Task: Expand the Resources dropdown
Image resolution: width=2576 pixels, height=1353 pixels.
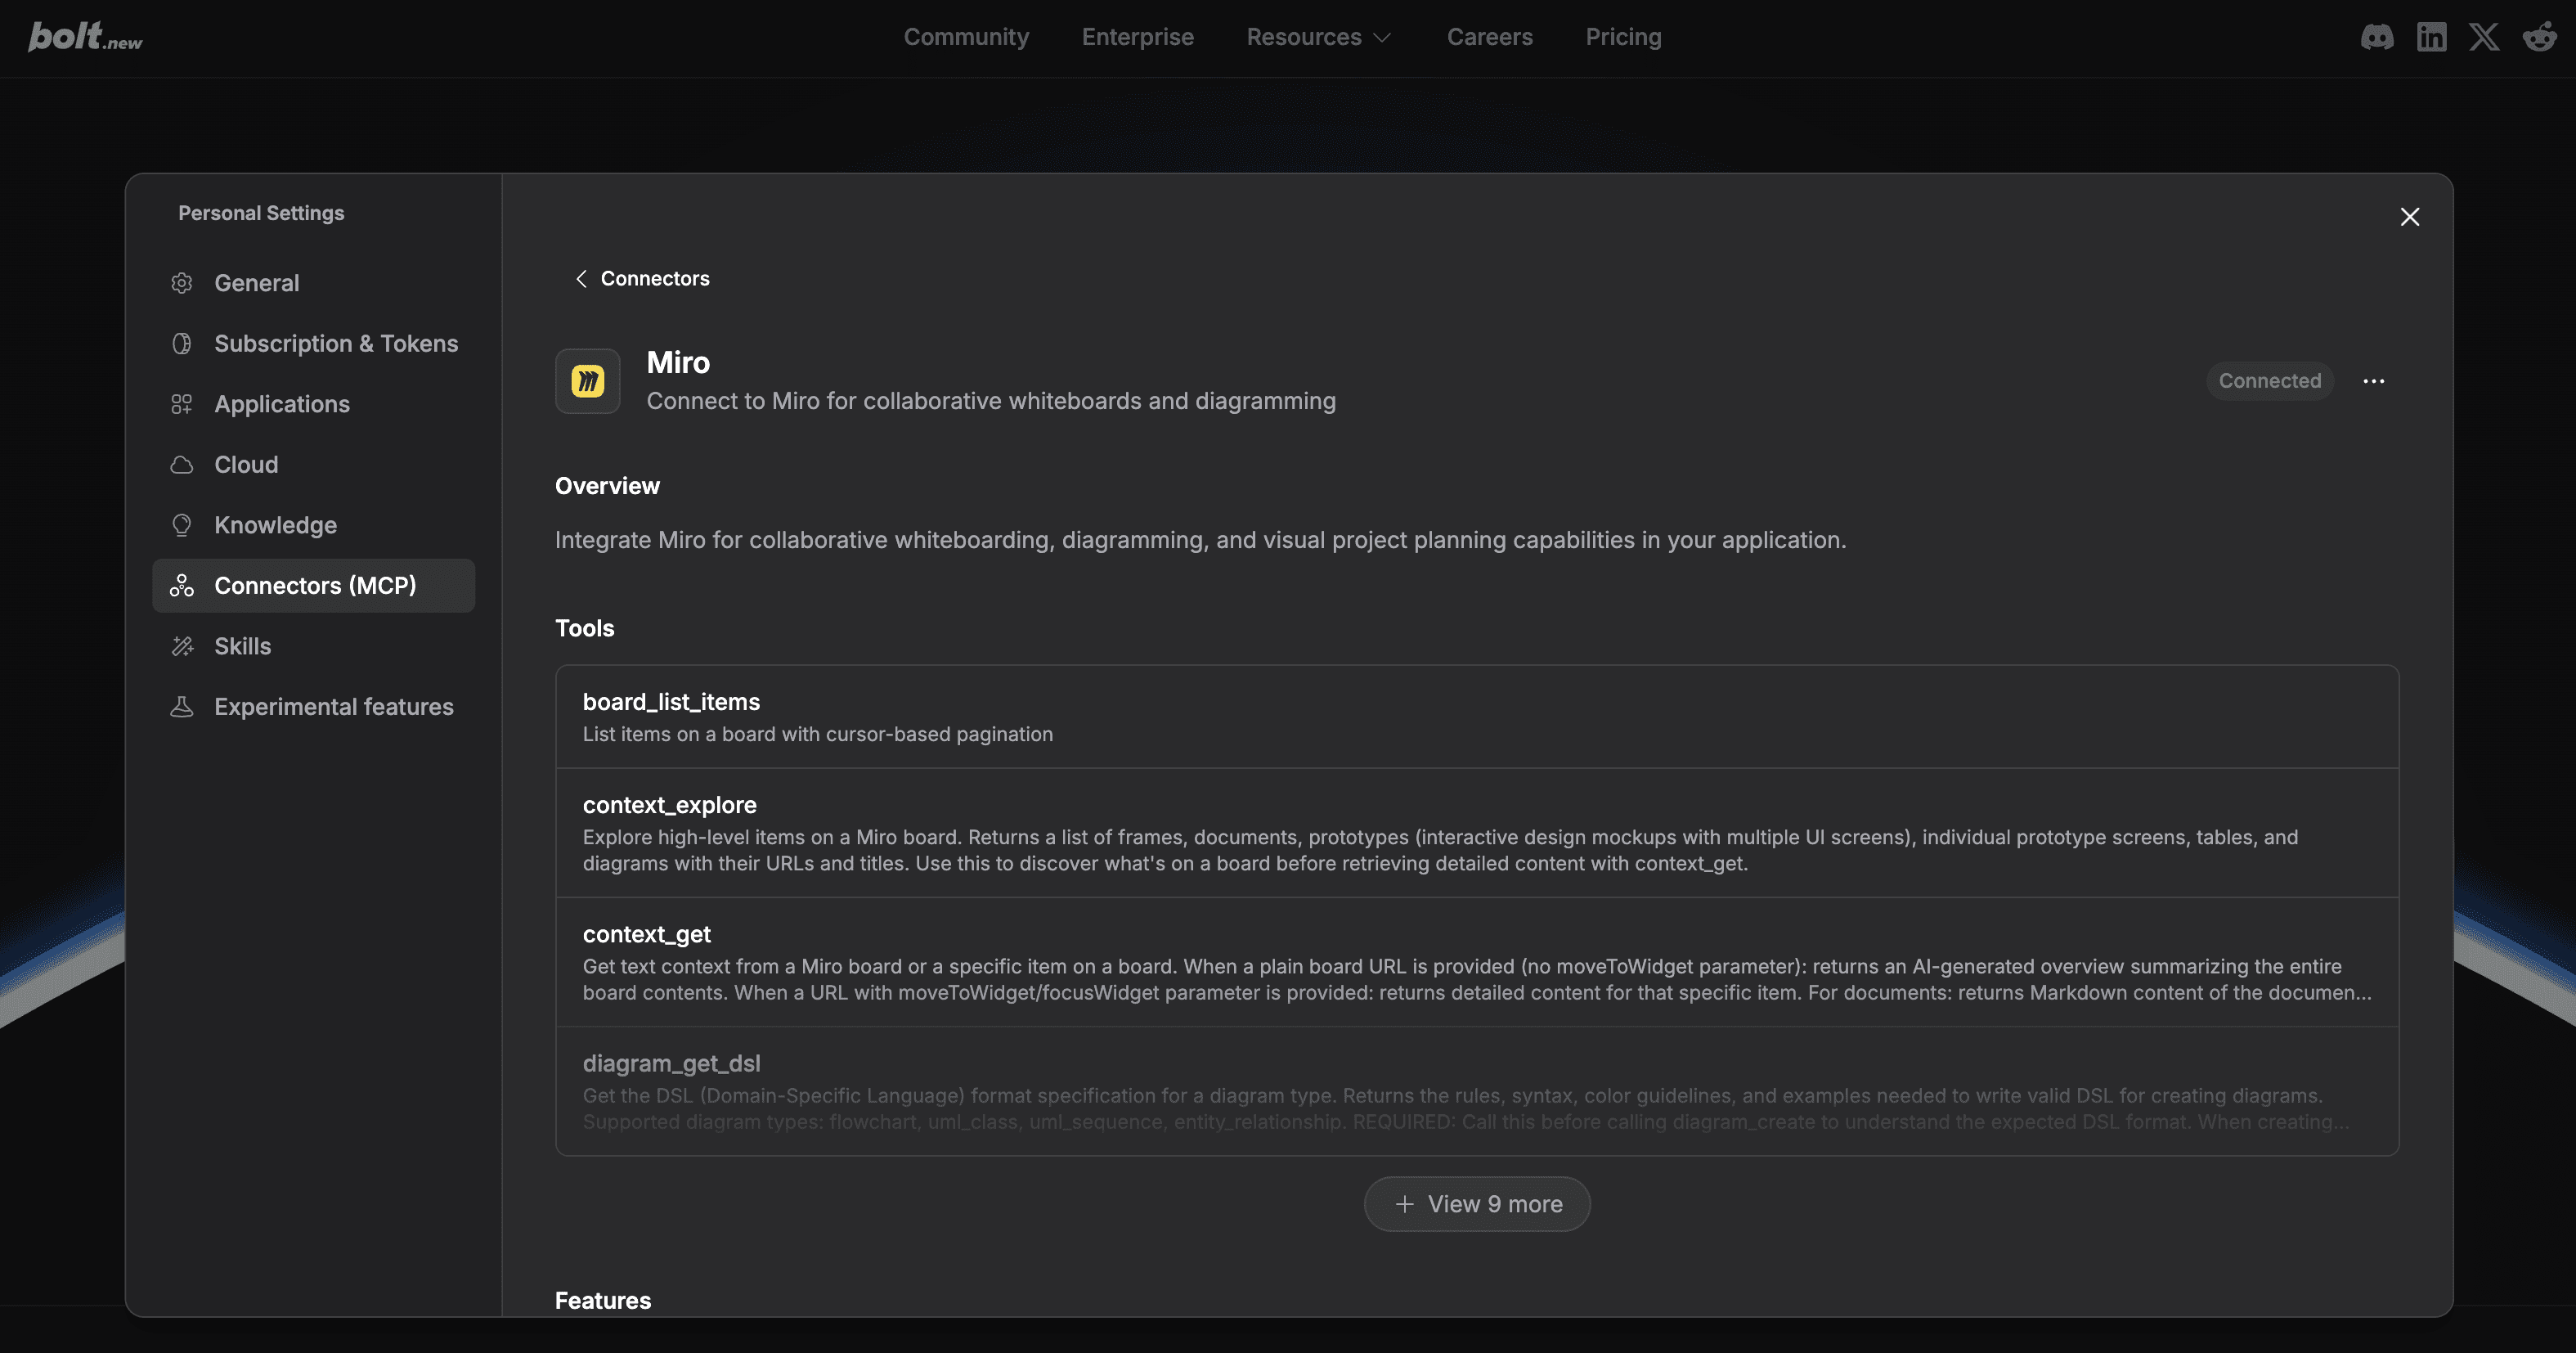Action: coord(1318,37)
